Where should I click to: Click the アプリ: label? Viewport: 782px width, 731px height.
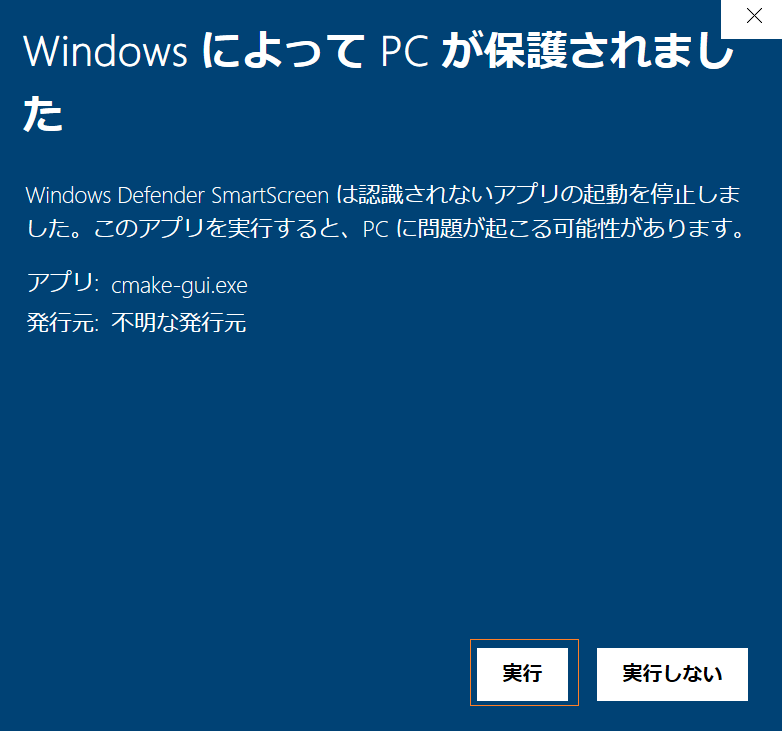(63, 283)
